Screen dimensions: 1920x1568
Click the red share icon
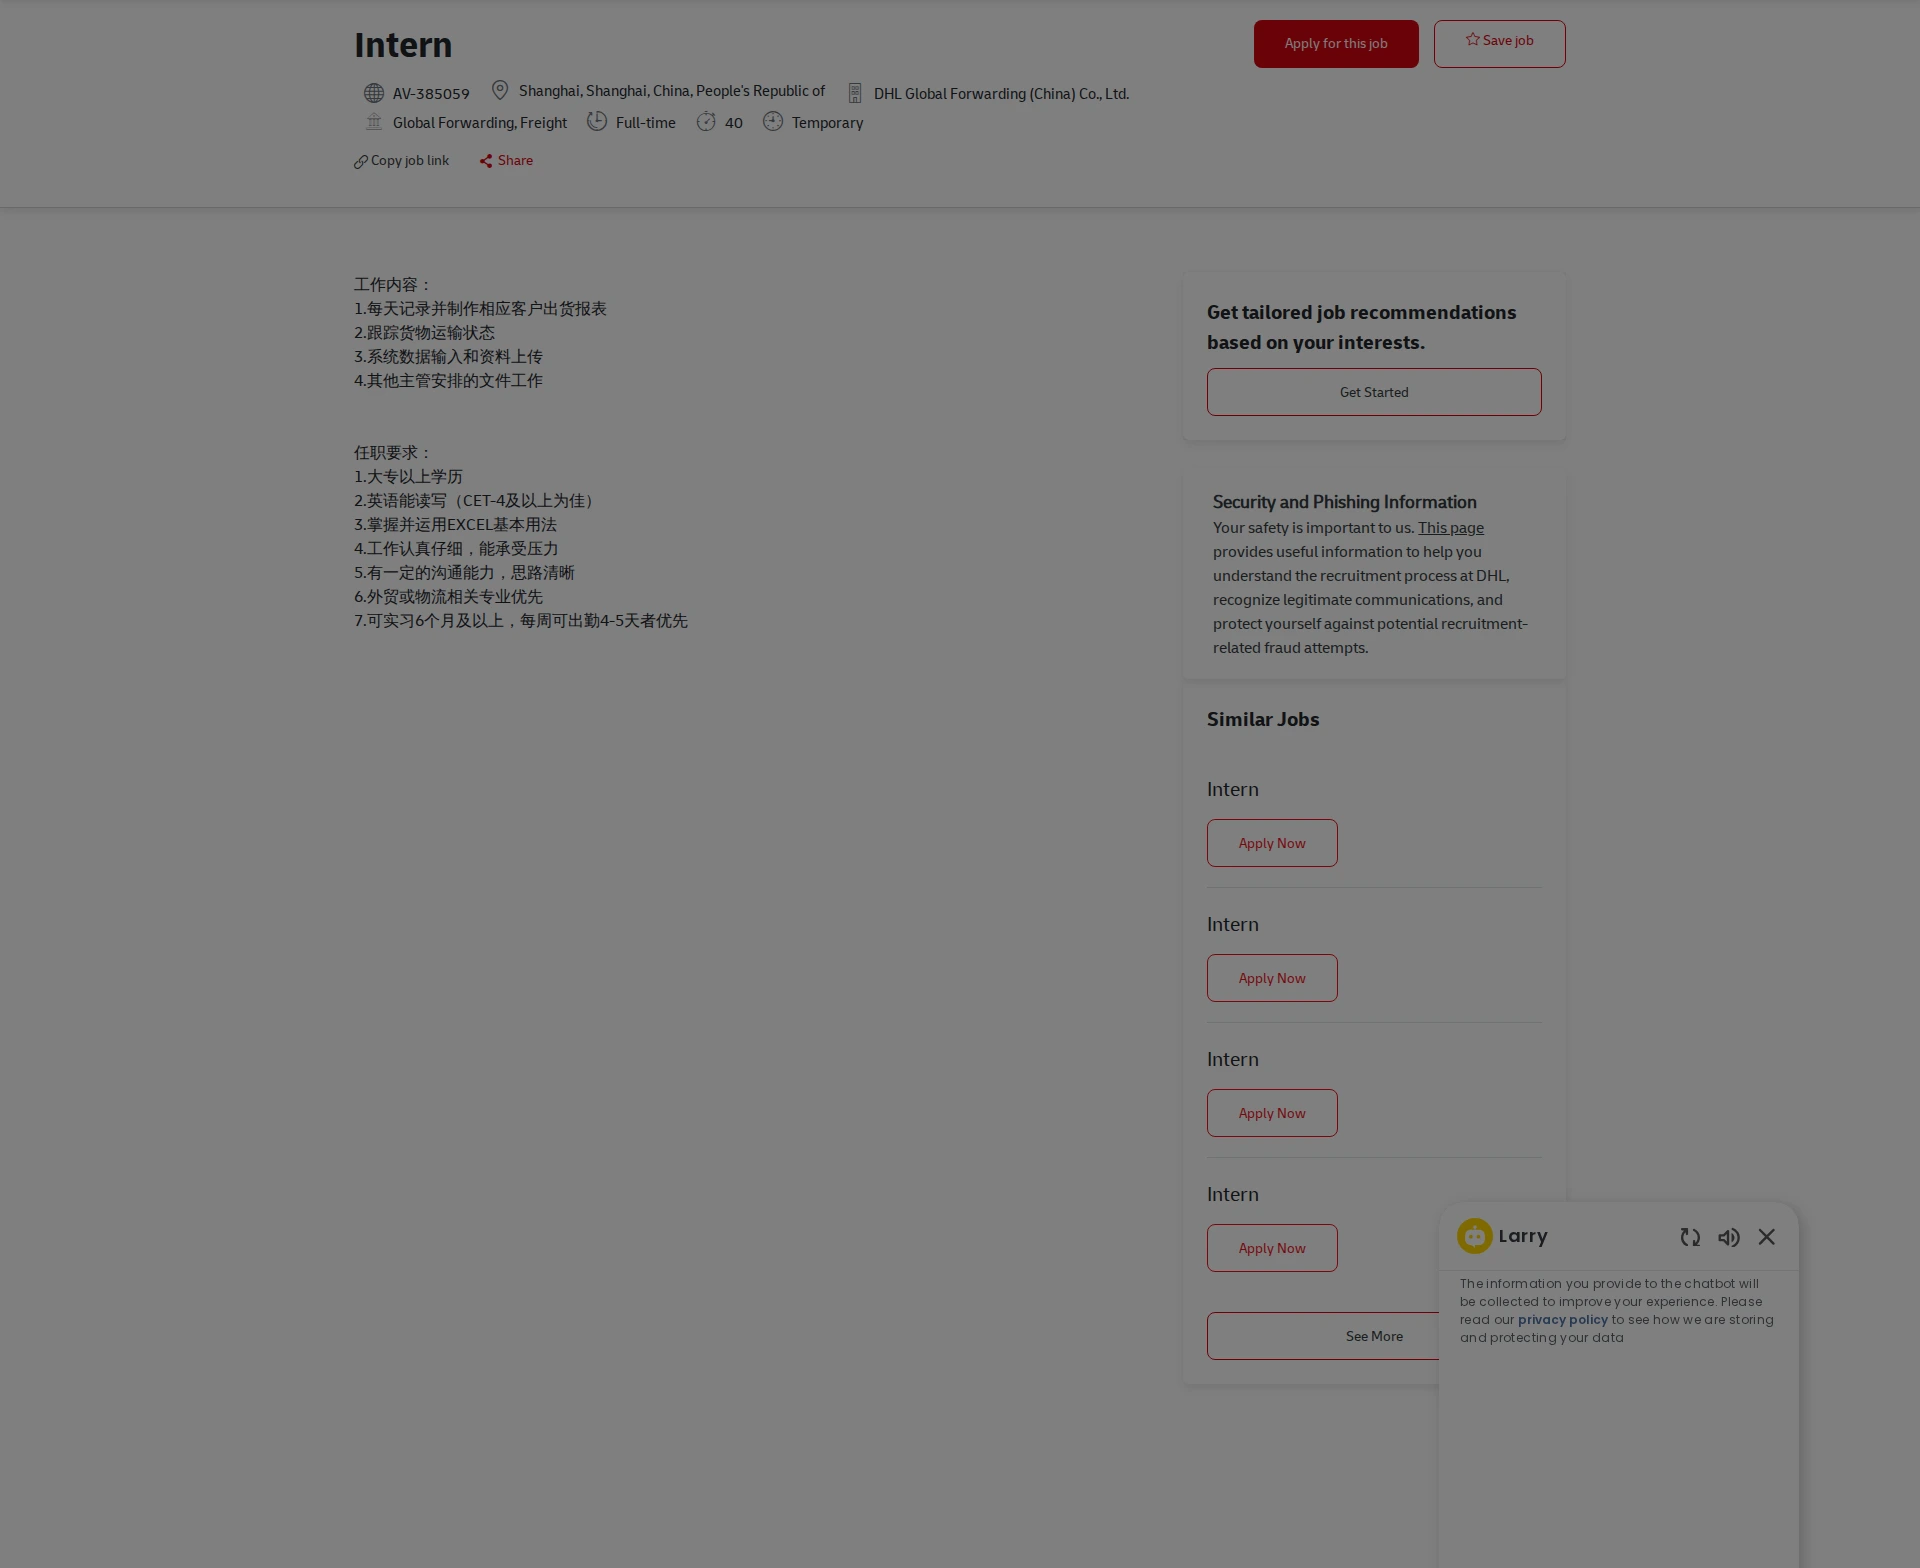(x=486, y=161)
